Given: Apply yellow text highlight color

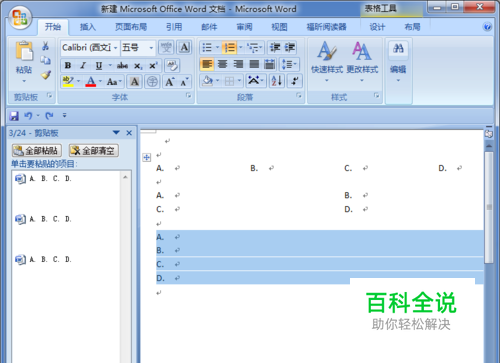Looking at the screenshot, I should coord(68,81).
